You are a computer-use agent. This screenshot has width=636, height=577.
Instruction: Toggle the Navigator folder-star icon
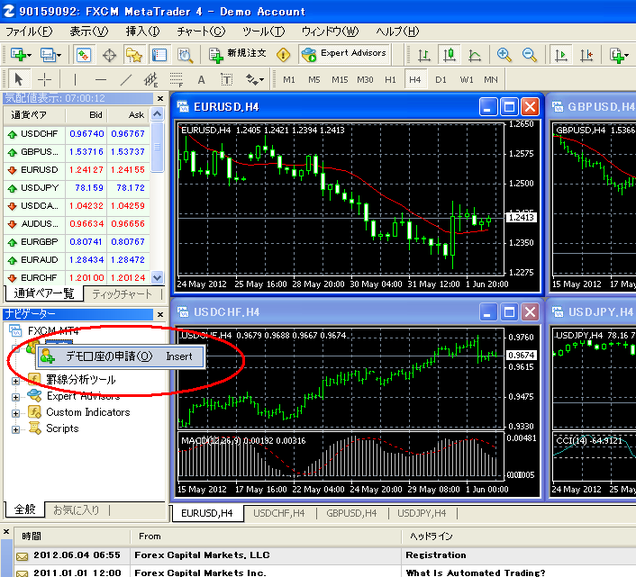(134, 54)
